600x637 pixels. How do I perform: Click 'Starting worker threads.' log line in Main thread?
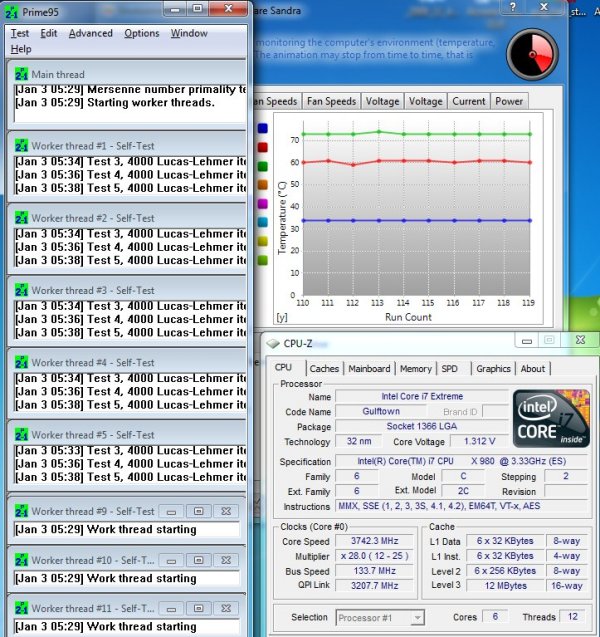point(115,102)
